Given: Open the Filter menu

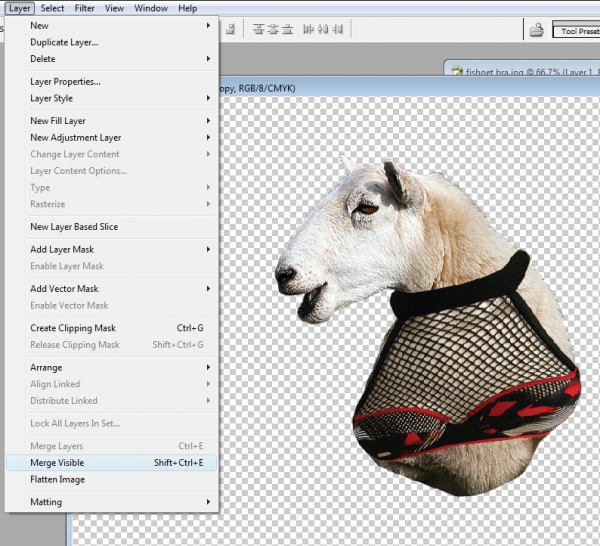Looking at the screenshot, I should (x=84, y=8).
